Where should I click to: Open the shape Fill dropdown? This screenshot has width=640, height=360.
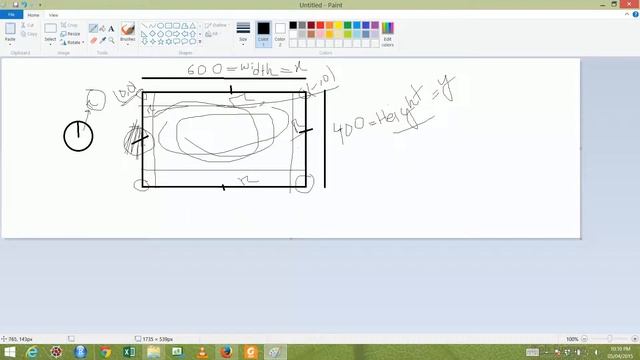click(x=213, y=34)
